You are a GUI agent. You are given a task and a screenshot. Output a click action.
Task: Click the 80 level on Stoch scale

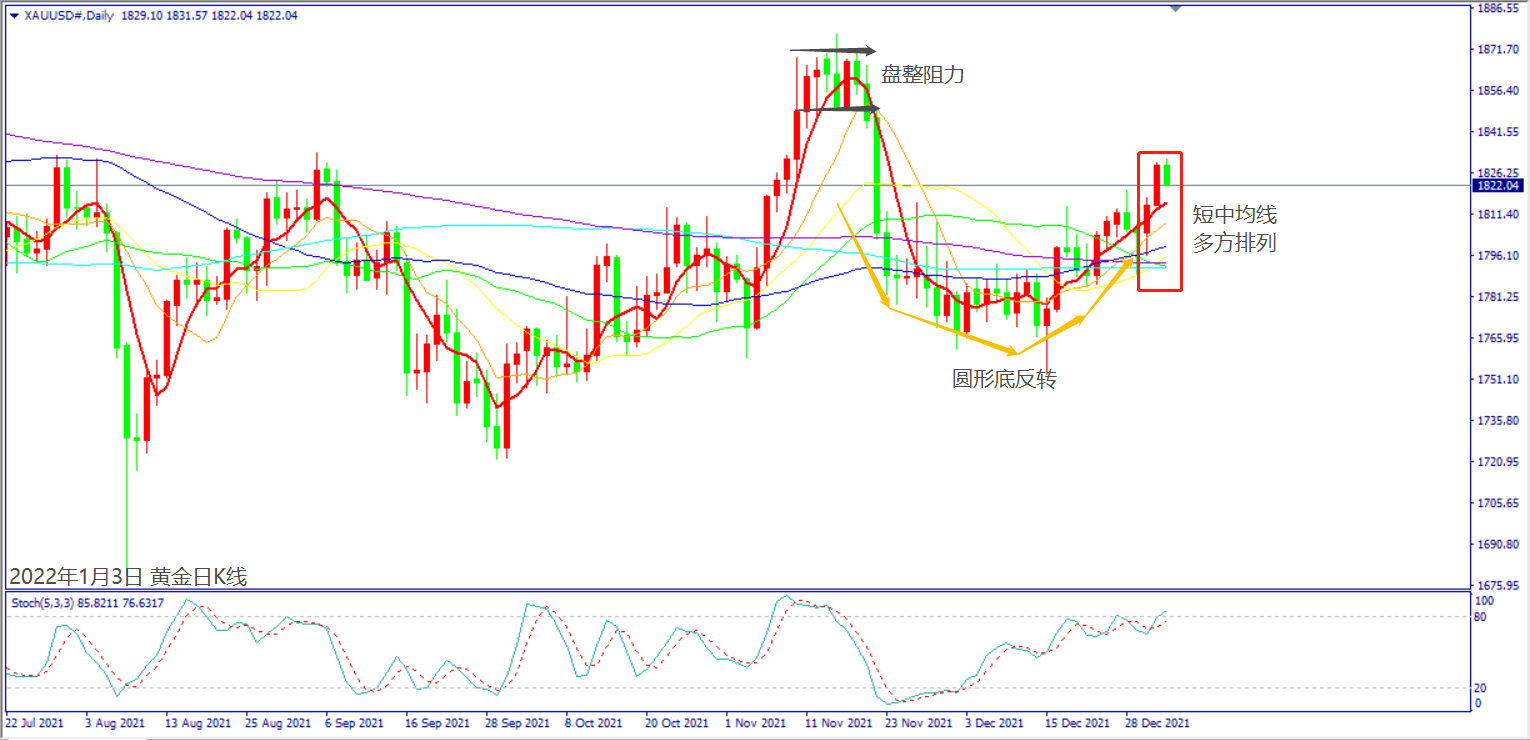1481,617
